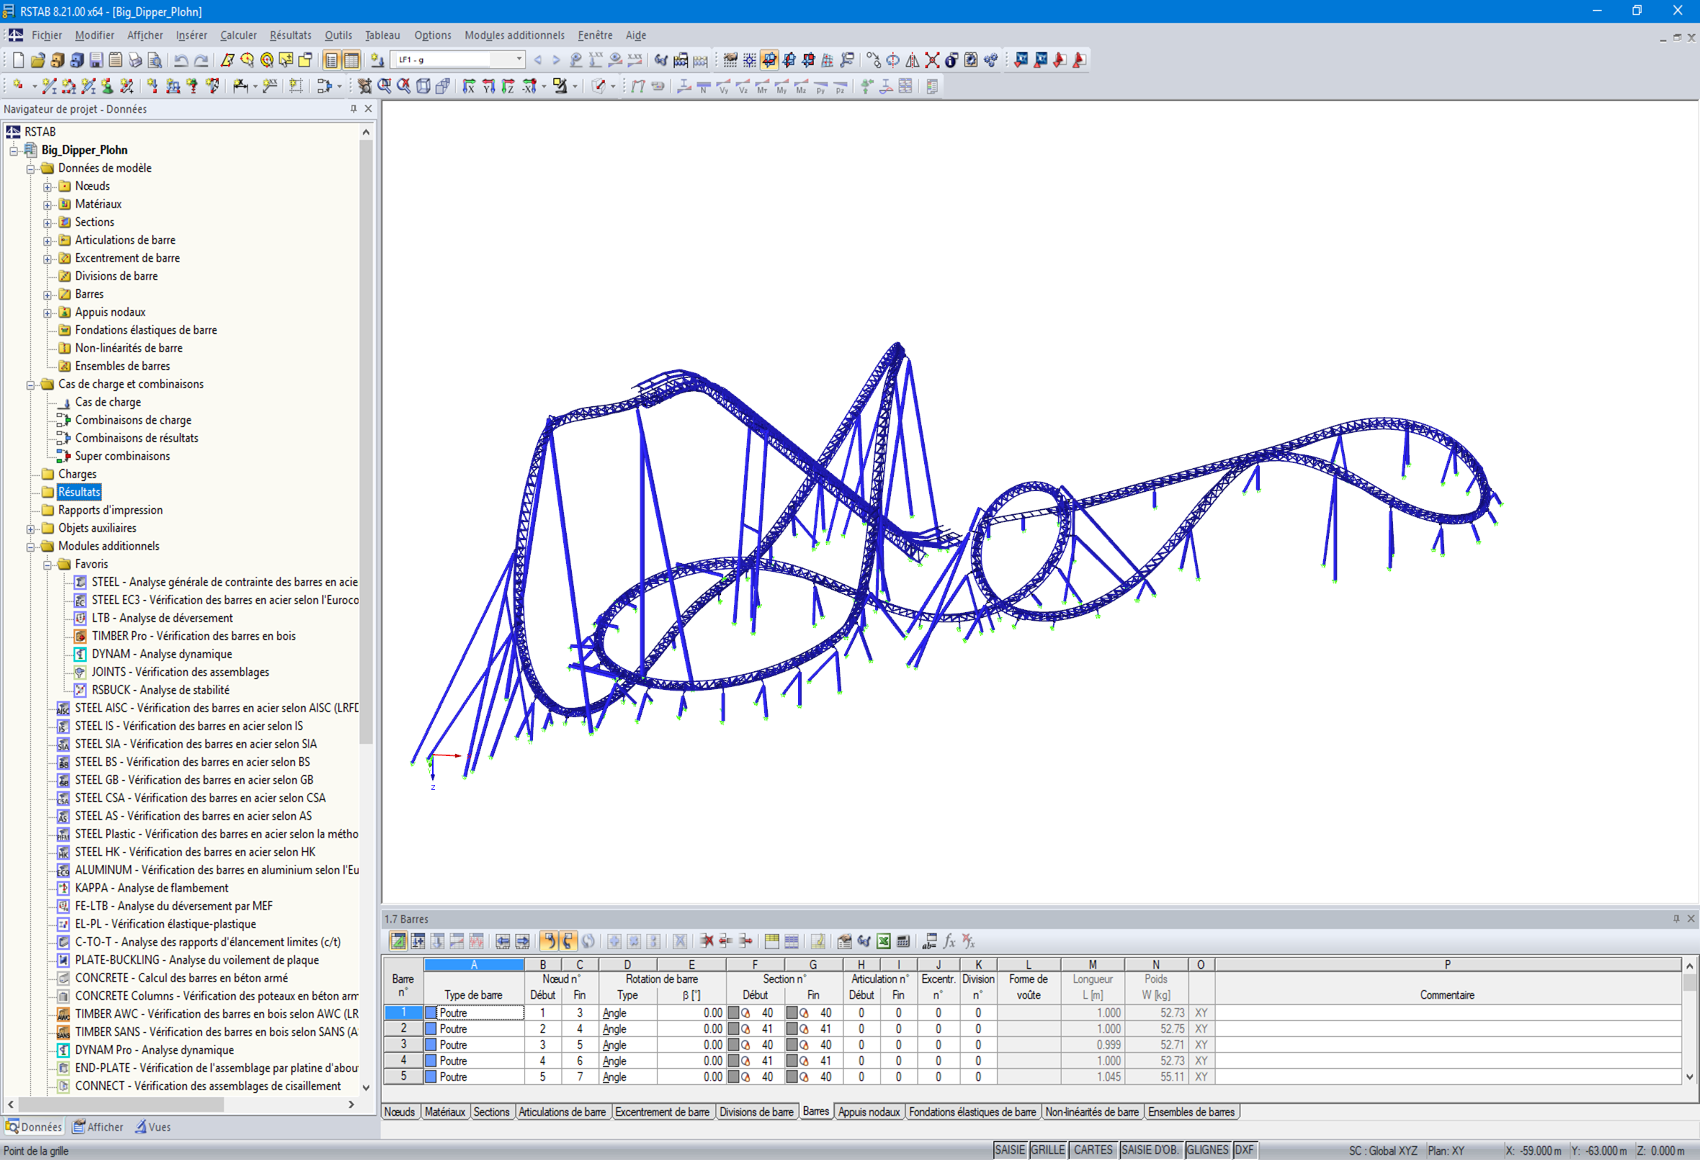Redo the last undone action
The height and width of the screenshot is (1160, 1700).
[201, 60]
